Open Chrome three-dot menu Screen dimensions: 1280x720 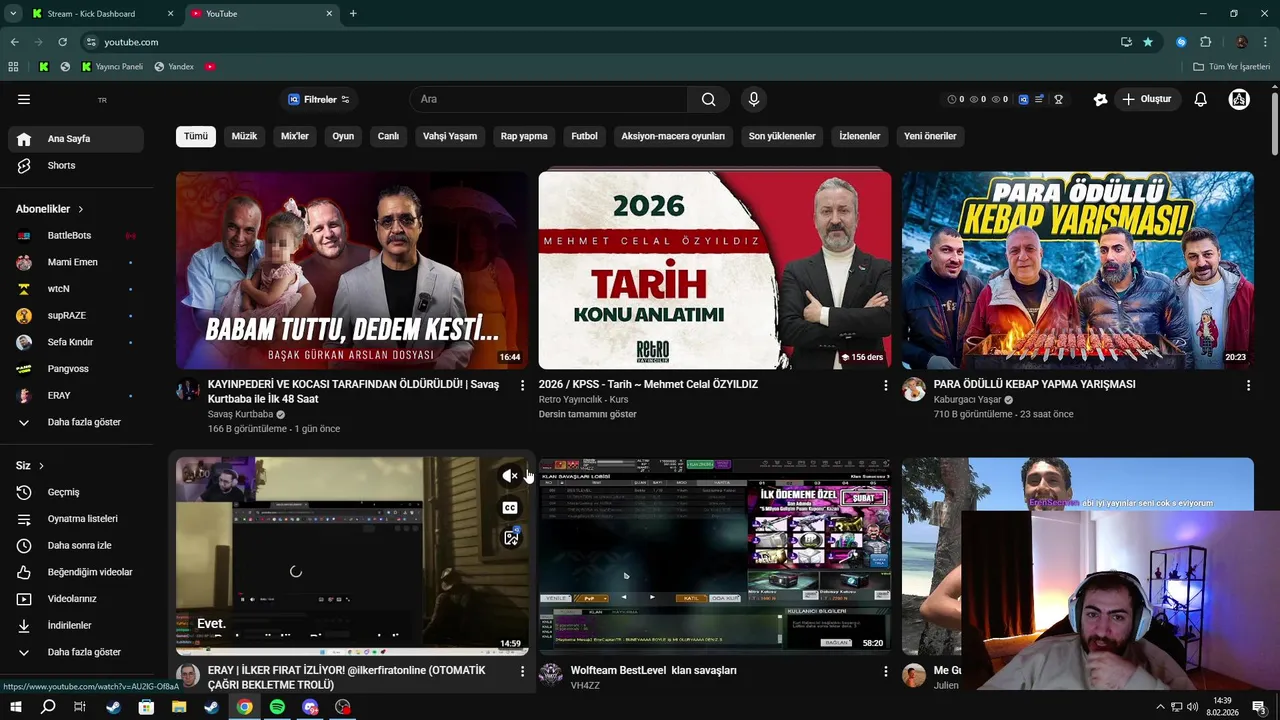(1265, 42)
